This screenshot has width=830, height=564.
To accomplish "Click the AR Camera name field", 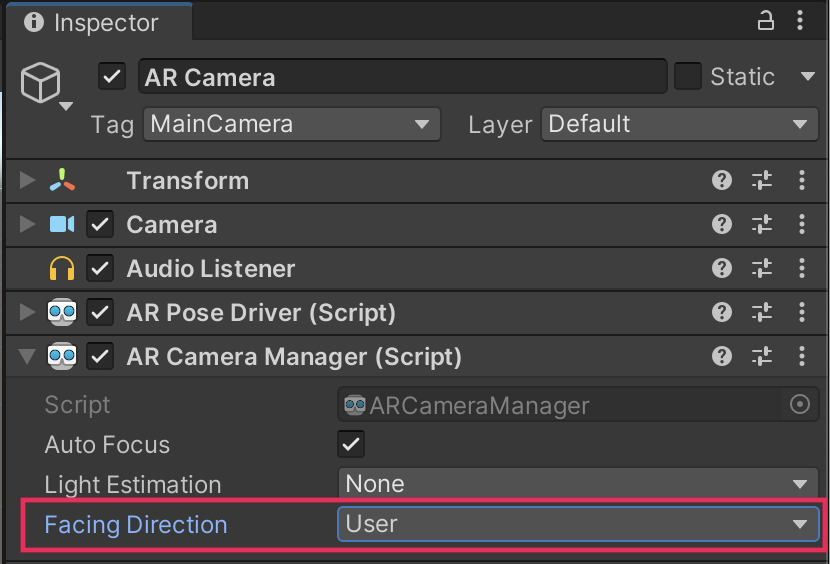I will pos(402,77).
